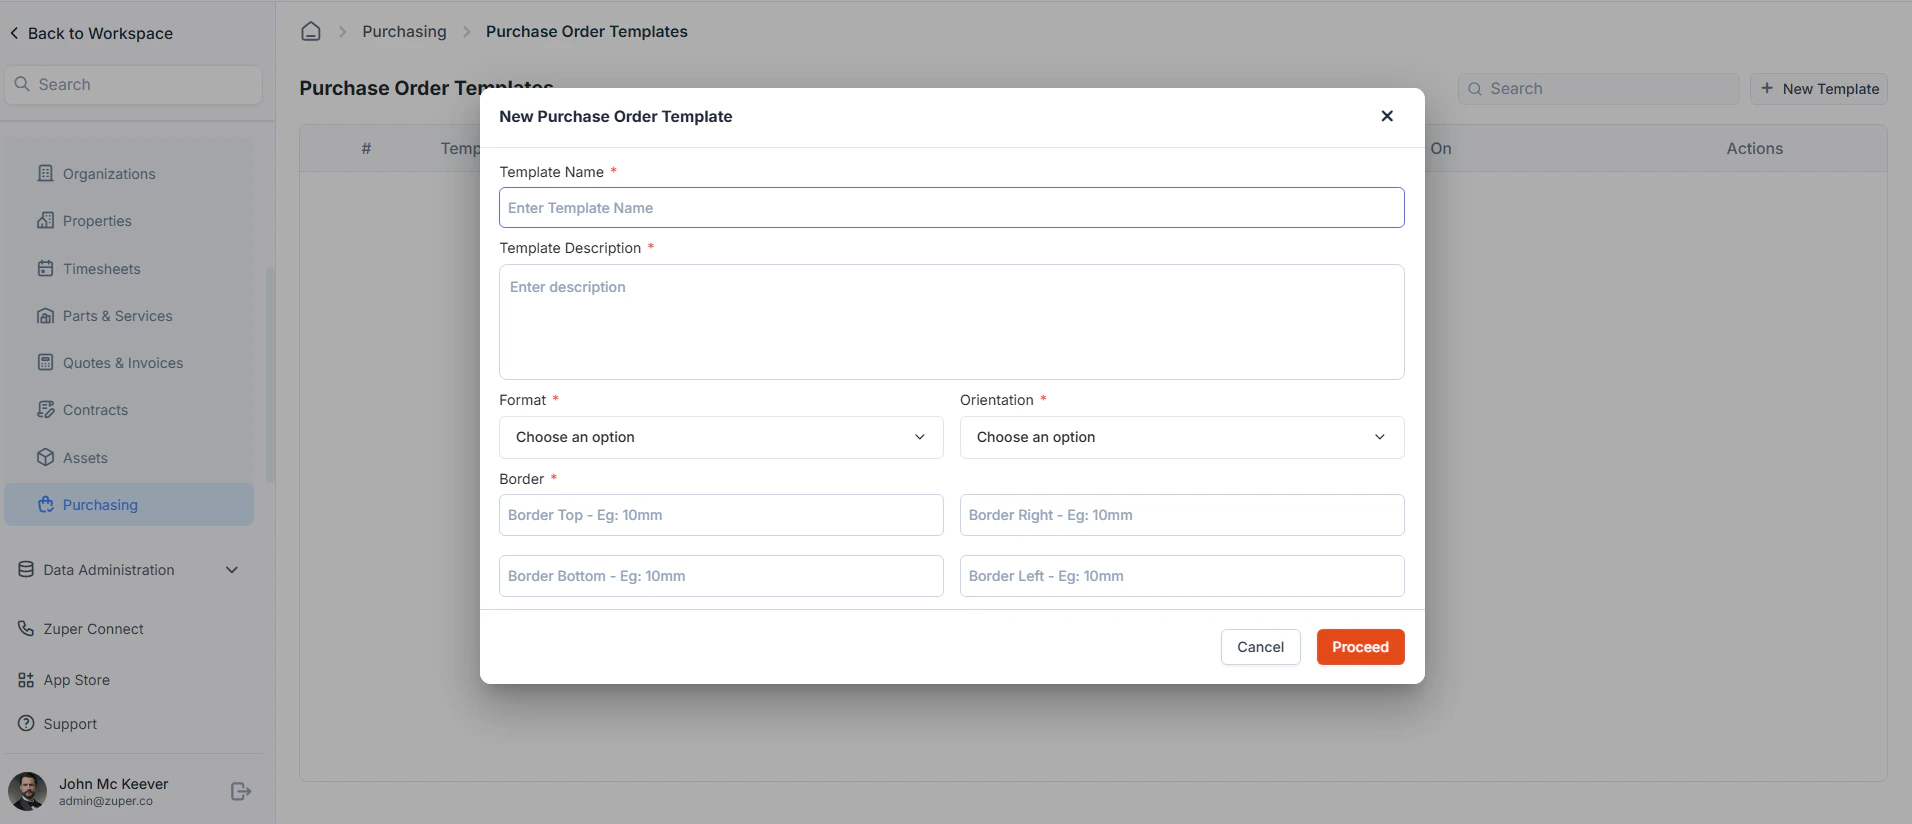Click the App Store grid icon

tap(26, 680)
